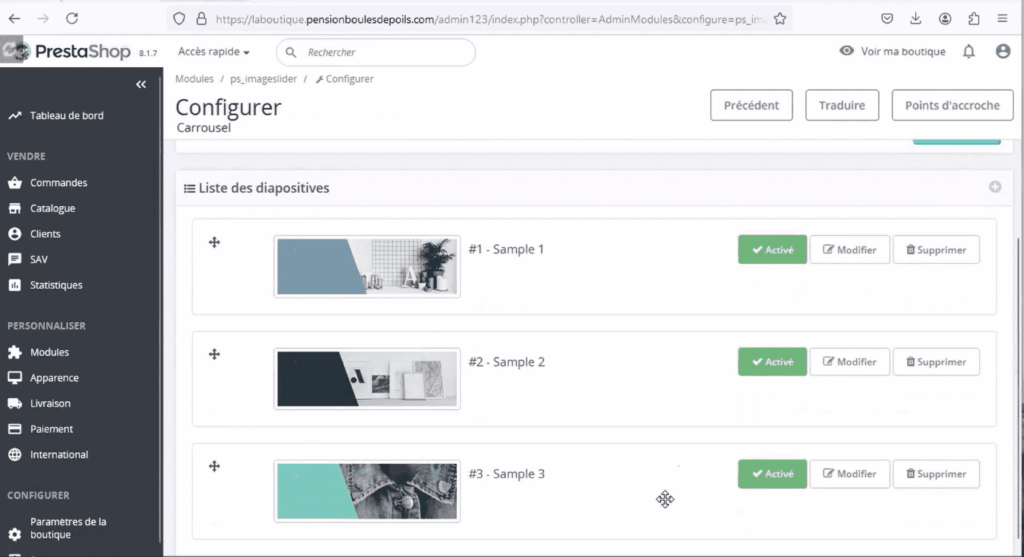Grab the move handle for Sample 3

pyautogui.click(x=214, y=466)
